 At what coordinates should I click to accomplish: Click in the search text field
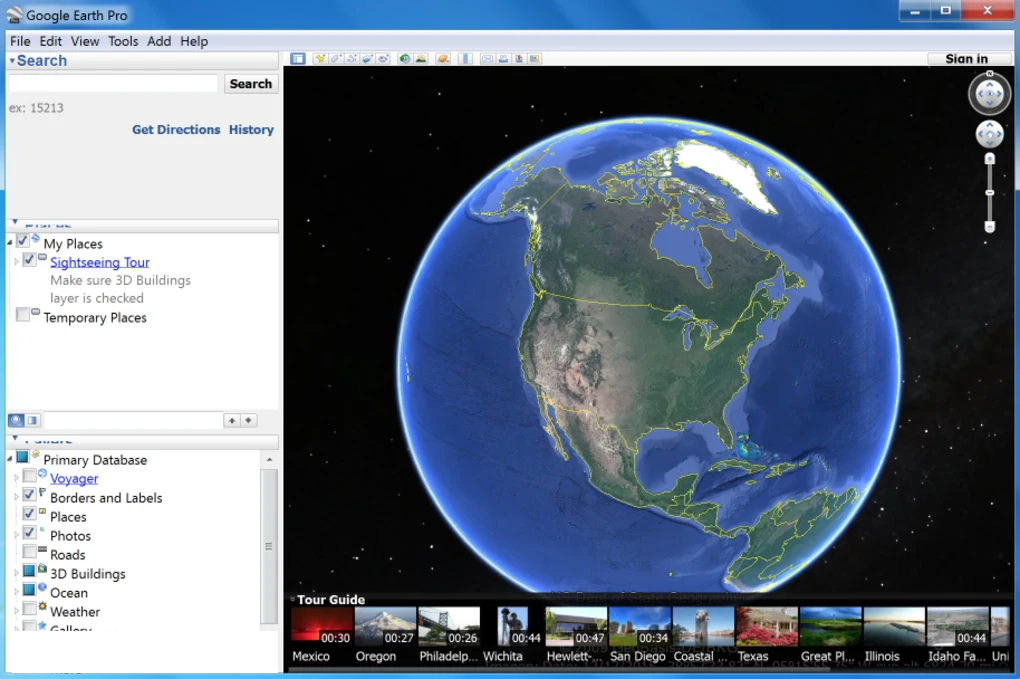(x=113, y=83)
